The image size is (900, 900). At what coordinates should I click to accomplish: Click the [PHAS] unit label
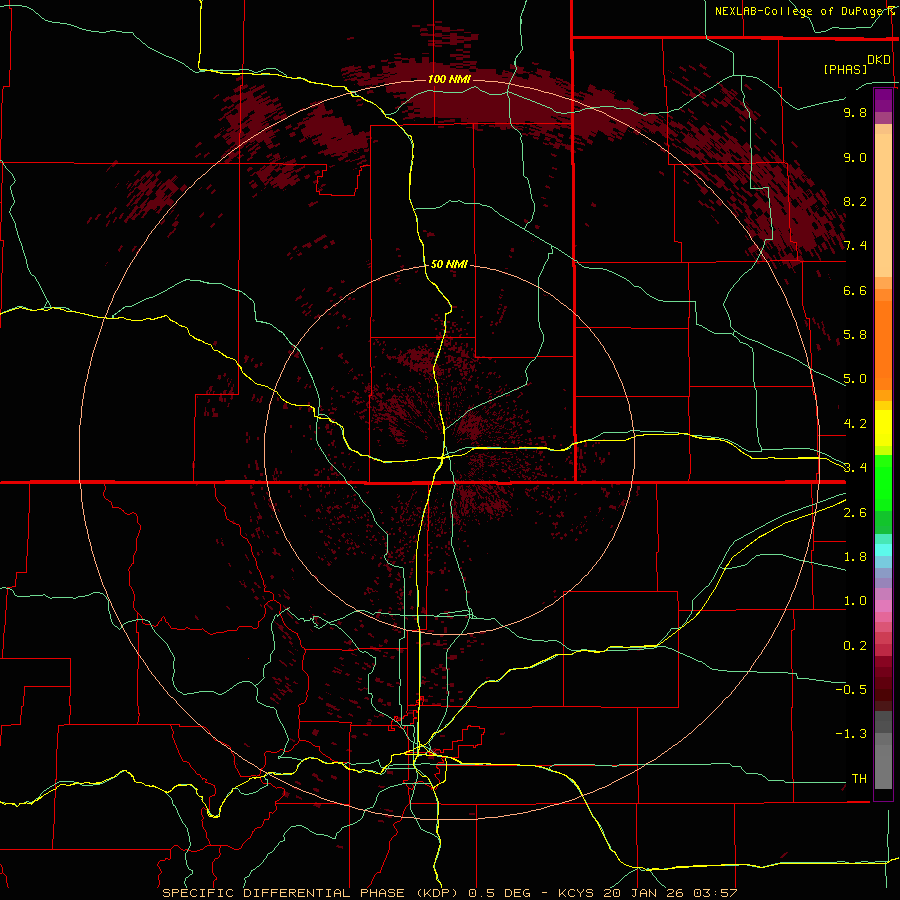[x=845, y=69]
